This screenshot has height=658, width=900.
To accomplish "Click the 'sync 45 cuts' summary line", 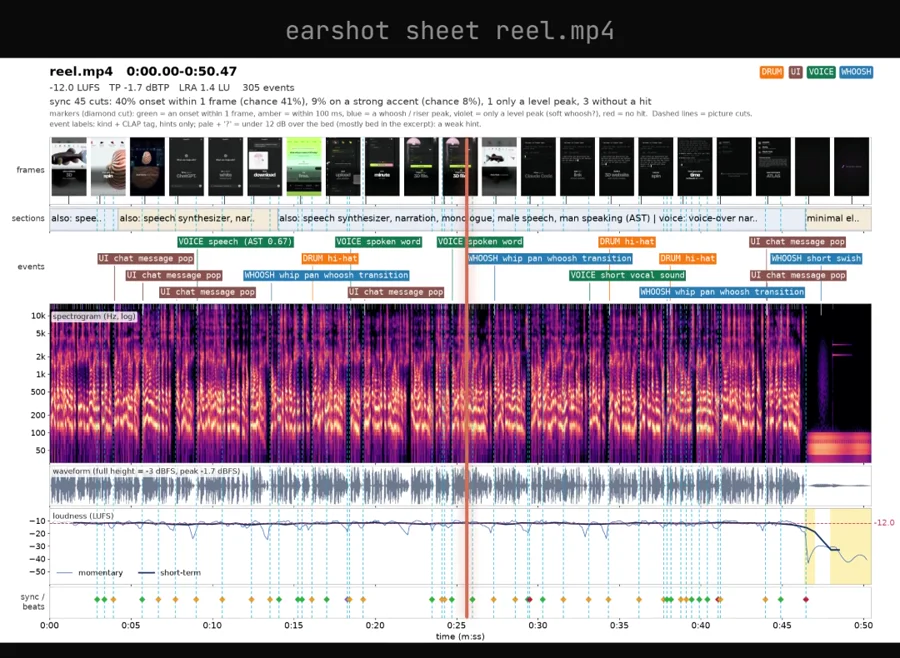I will tap(350, 102).
